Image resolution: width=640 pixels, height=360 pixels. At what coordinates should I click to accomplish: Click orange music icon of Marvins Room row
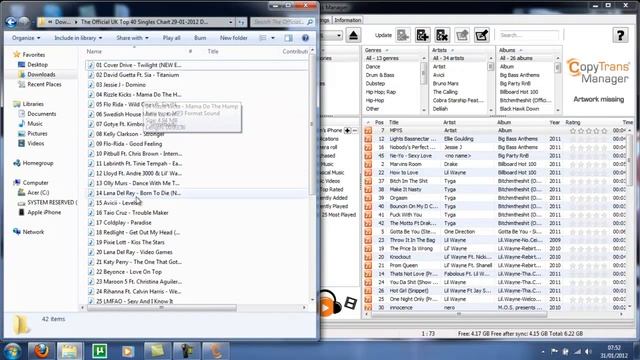[x=368, y=164]
